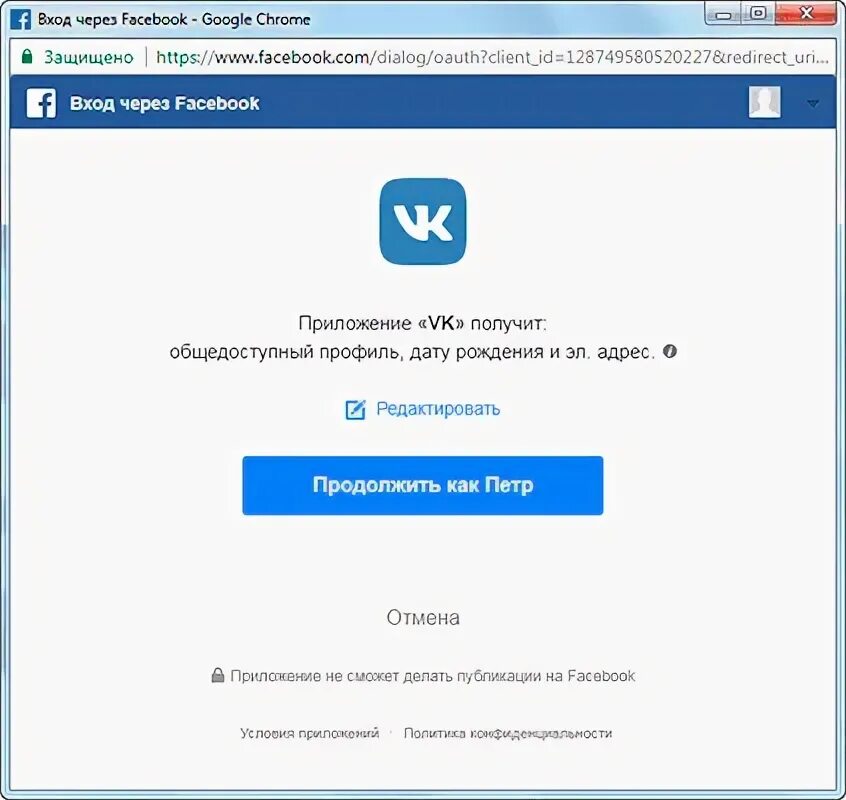
Task: Click the Facebook favicon in the title bar
Action: point(21,19)
